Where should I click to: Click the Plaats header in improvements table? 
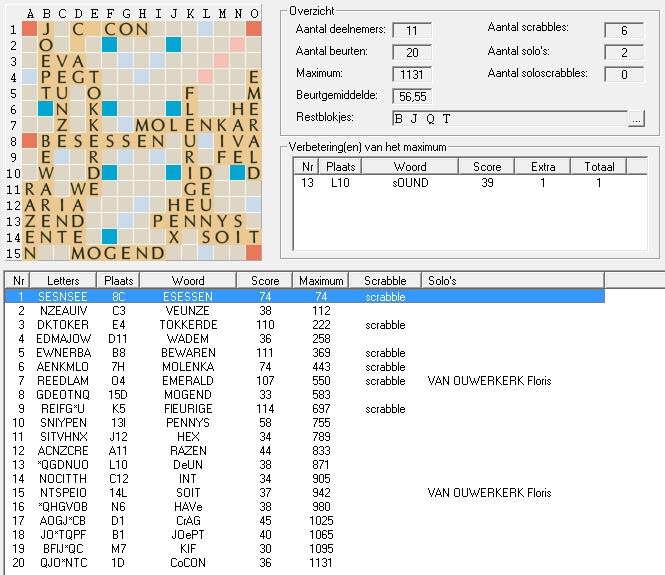point(341,167)
